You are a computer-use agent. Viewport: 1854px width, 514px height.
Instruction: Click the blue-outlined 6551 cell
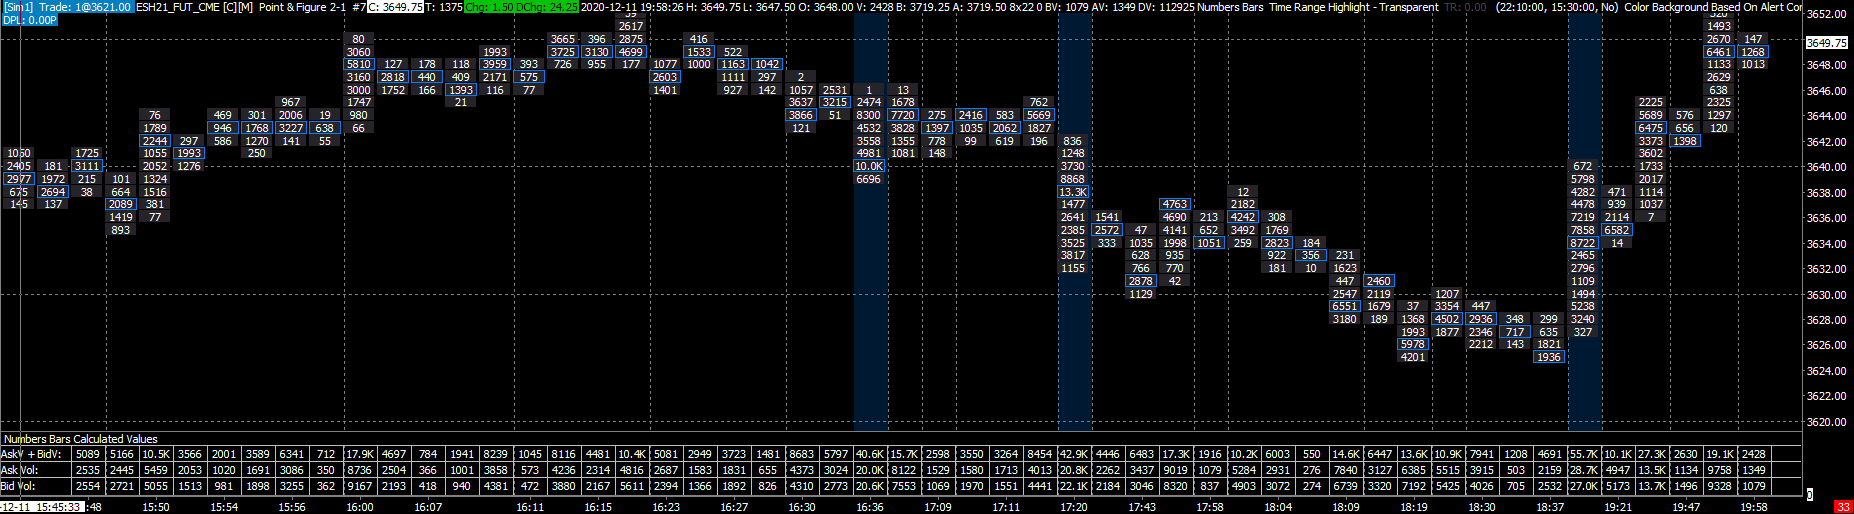(1345, 307)
